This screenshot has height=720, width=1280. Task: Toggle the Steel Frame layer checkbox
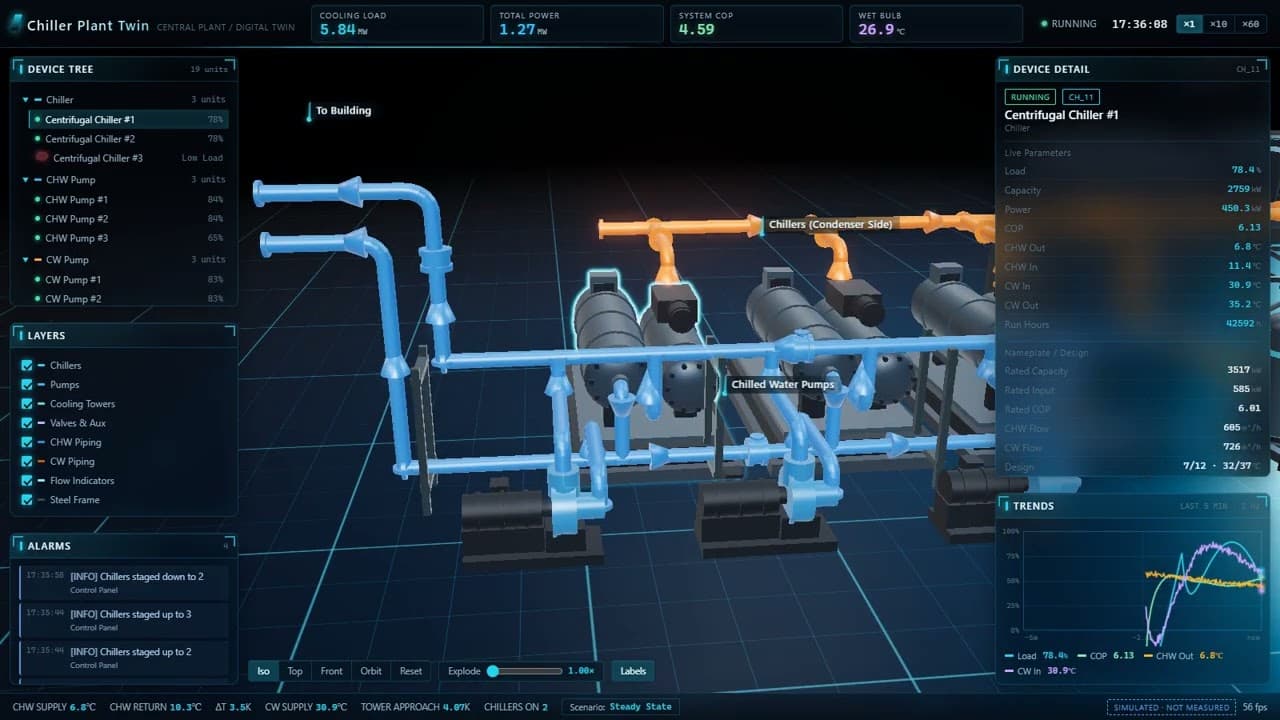click(27, 500)
